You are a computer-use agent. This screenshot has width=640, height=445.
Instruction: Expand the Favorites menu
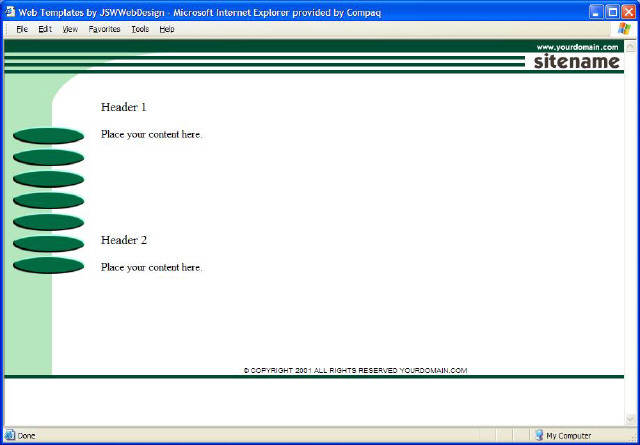[x=104, y=29]
